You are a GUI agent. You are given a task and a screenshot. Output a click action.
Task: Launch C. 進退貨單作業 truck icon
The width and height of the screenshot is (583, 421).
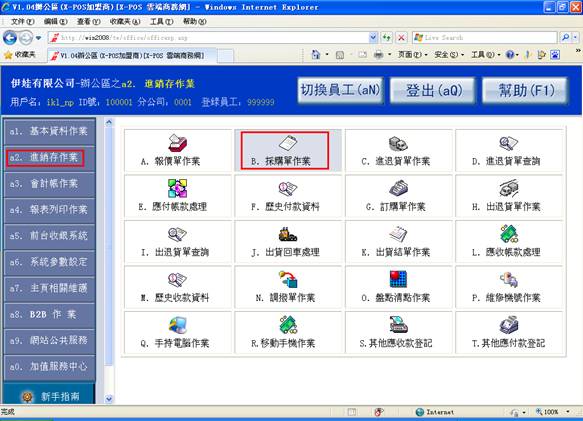(x=398, y=144)
